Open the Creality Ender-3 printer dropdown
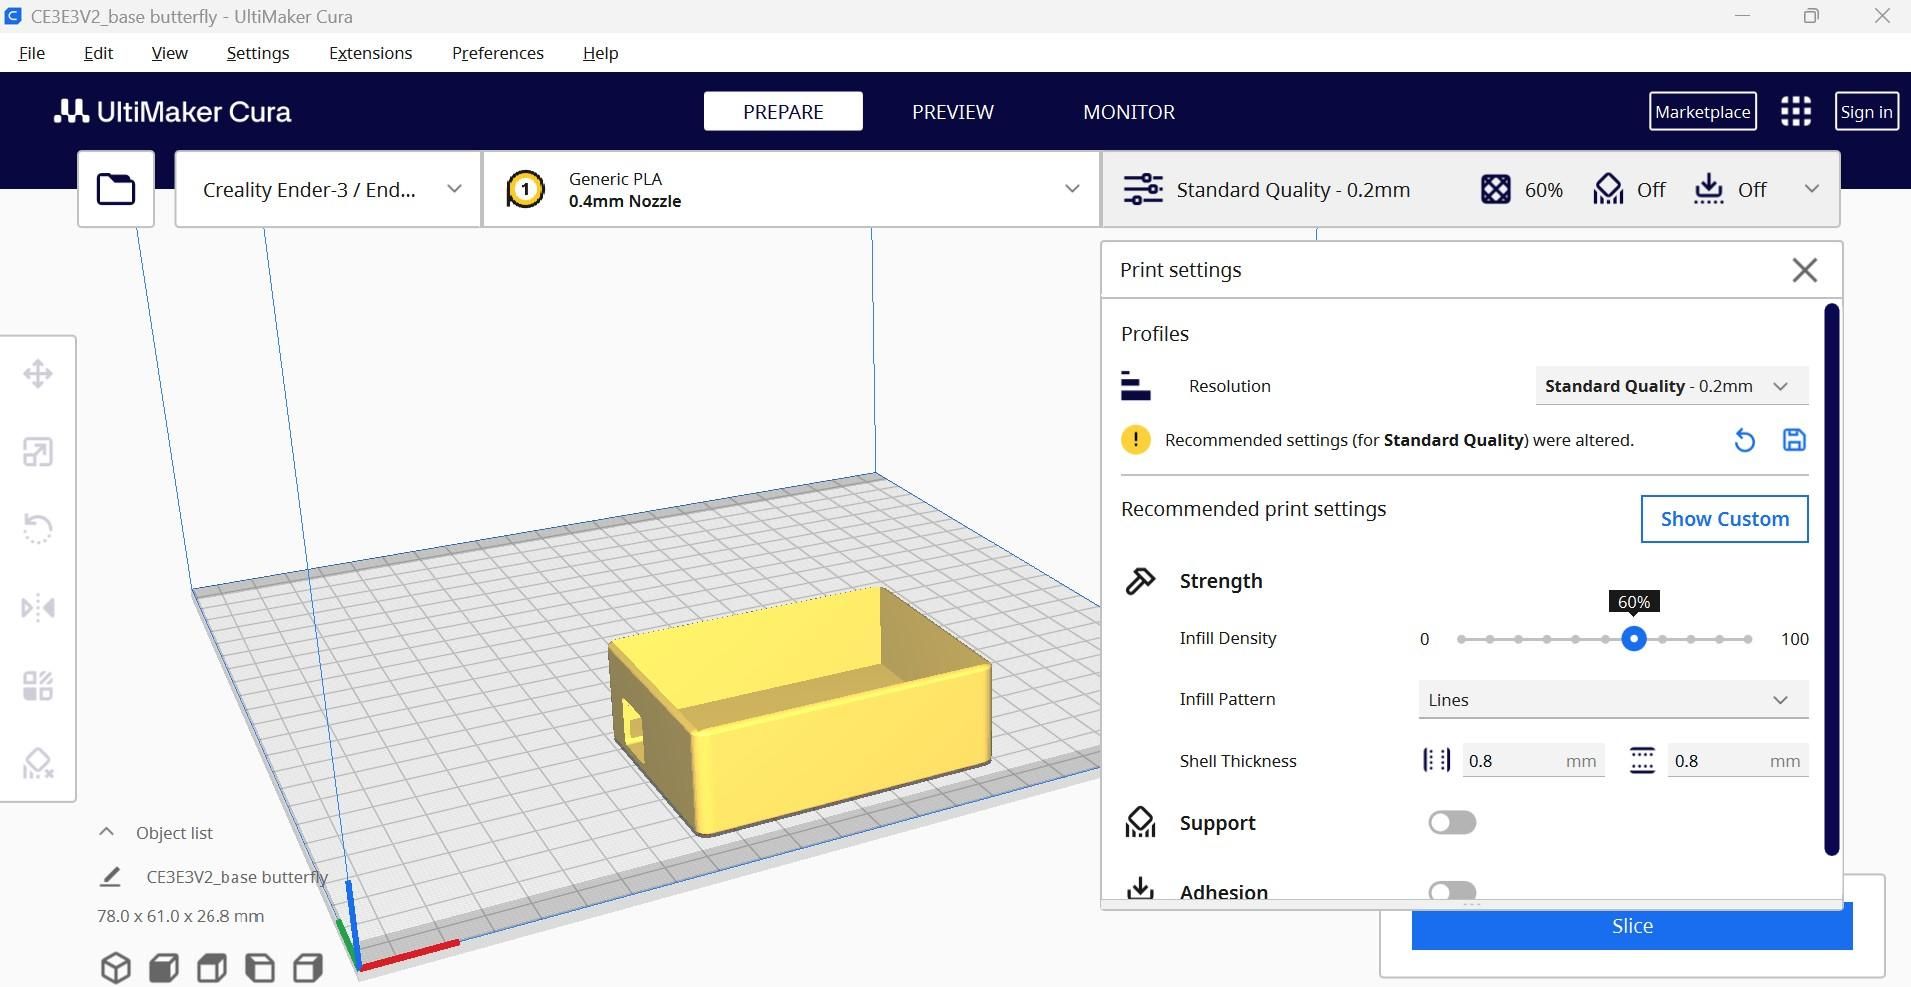The height and width of the screenshot is (987, 1911). click(x=328, y=189)
